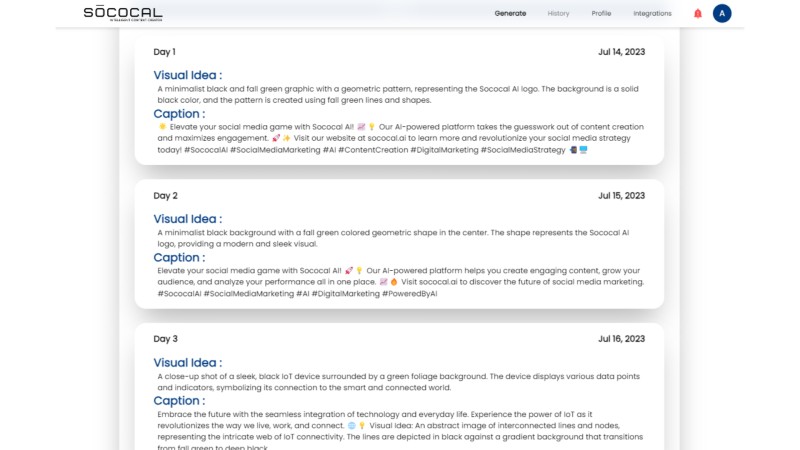Click the Jul 14, 2023 date
The height and width of the screenshot is (450, 800).
click(621, 52)
